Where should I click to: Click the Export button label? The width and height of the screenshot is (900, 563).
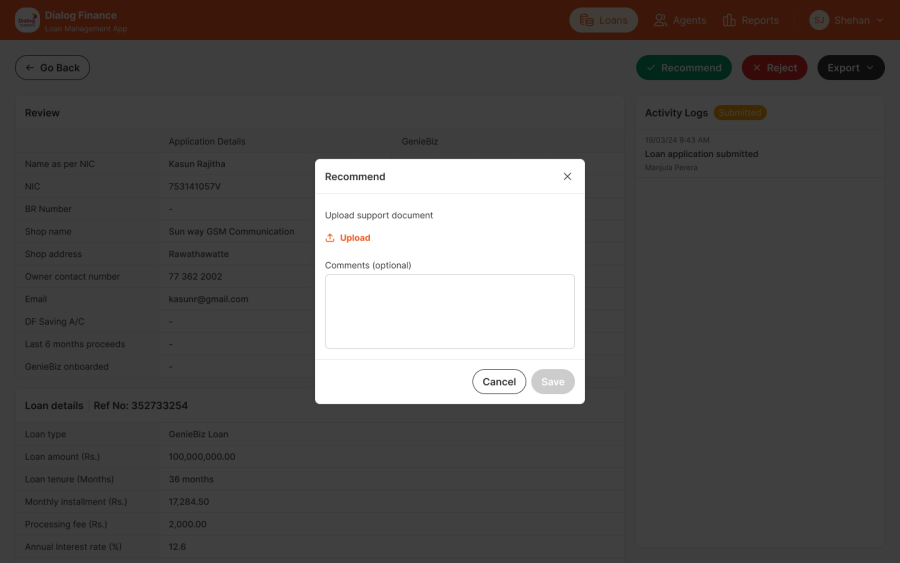pyautogui.click(x=843, y=68)
